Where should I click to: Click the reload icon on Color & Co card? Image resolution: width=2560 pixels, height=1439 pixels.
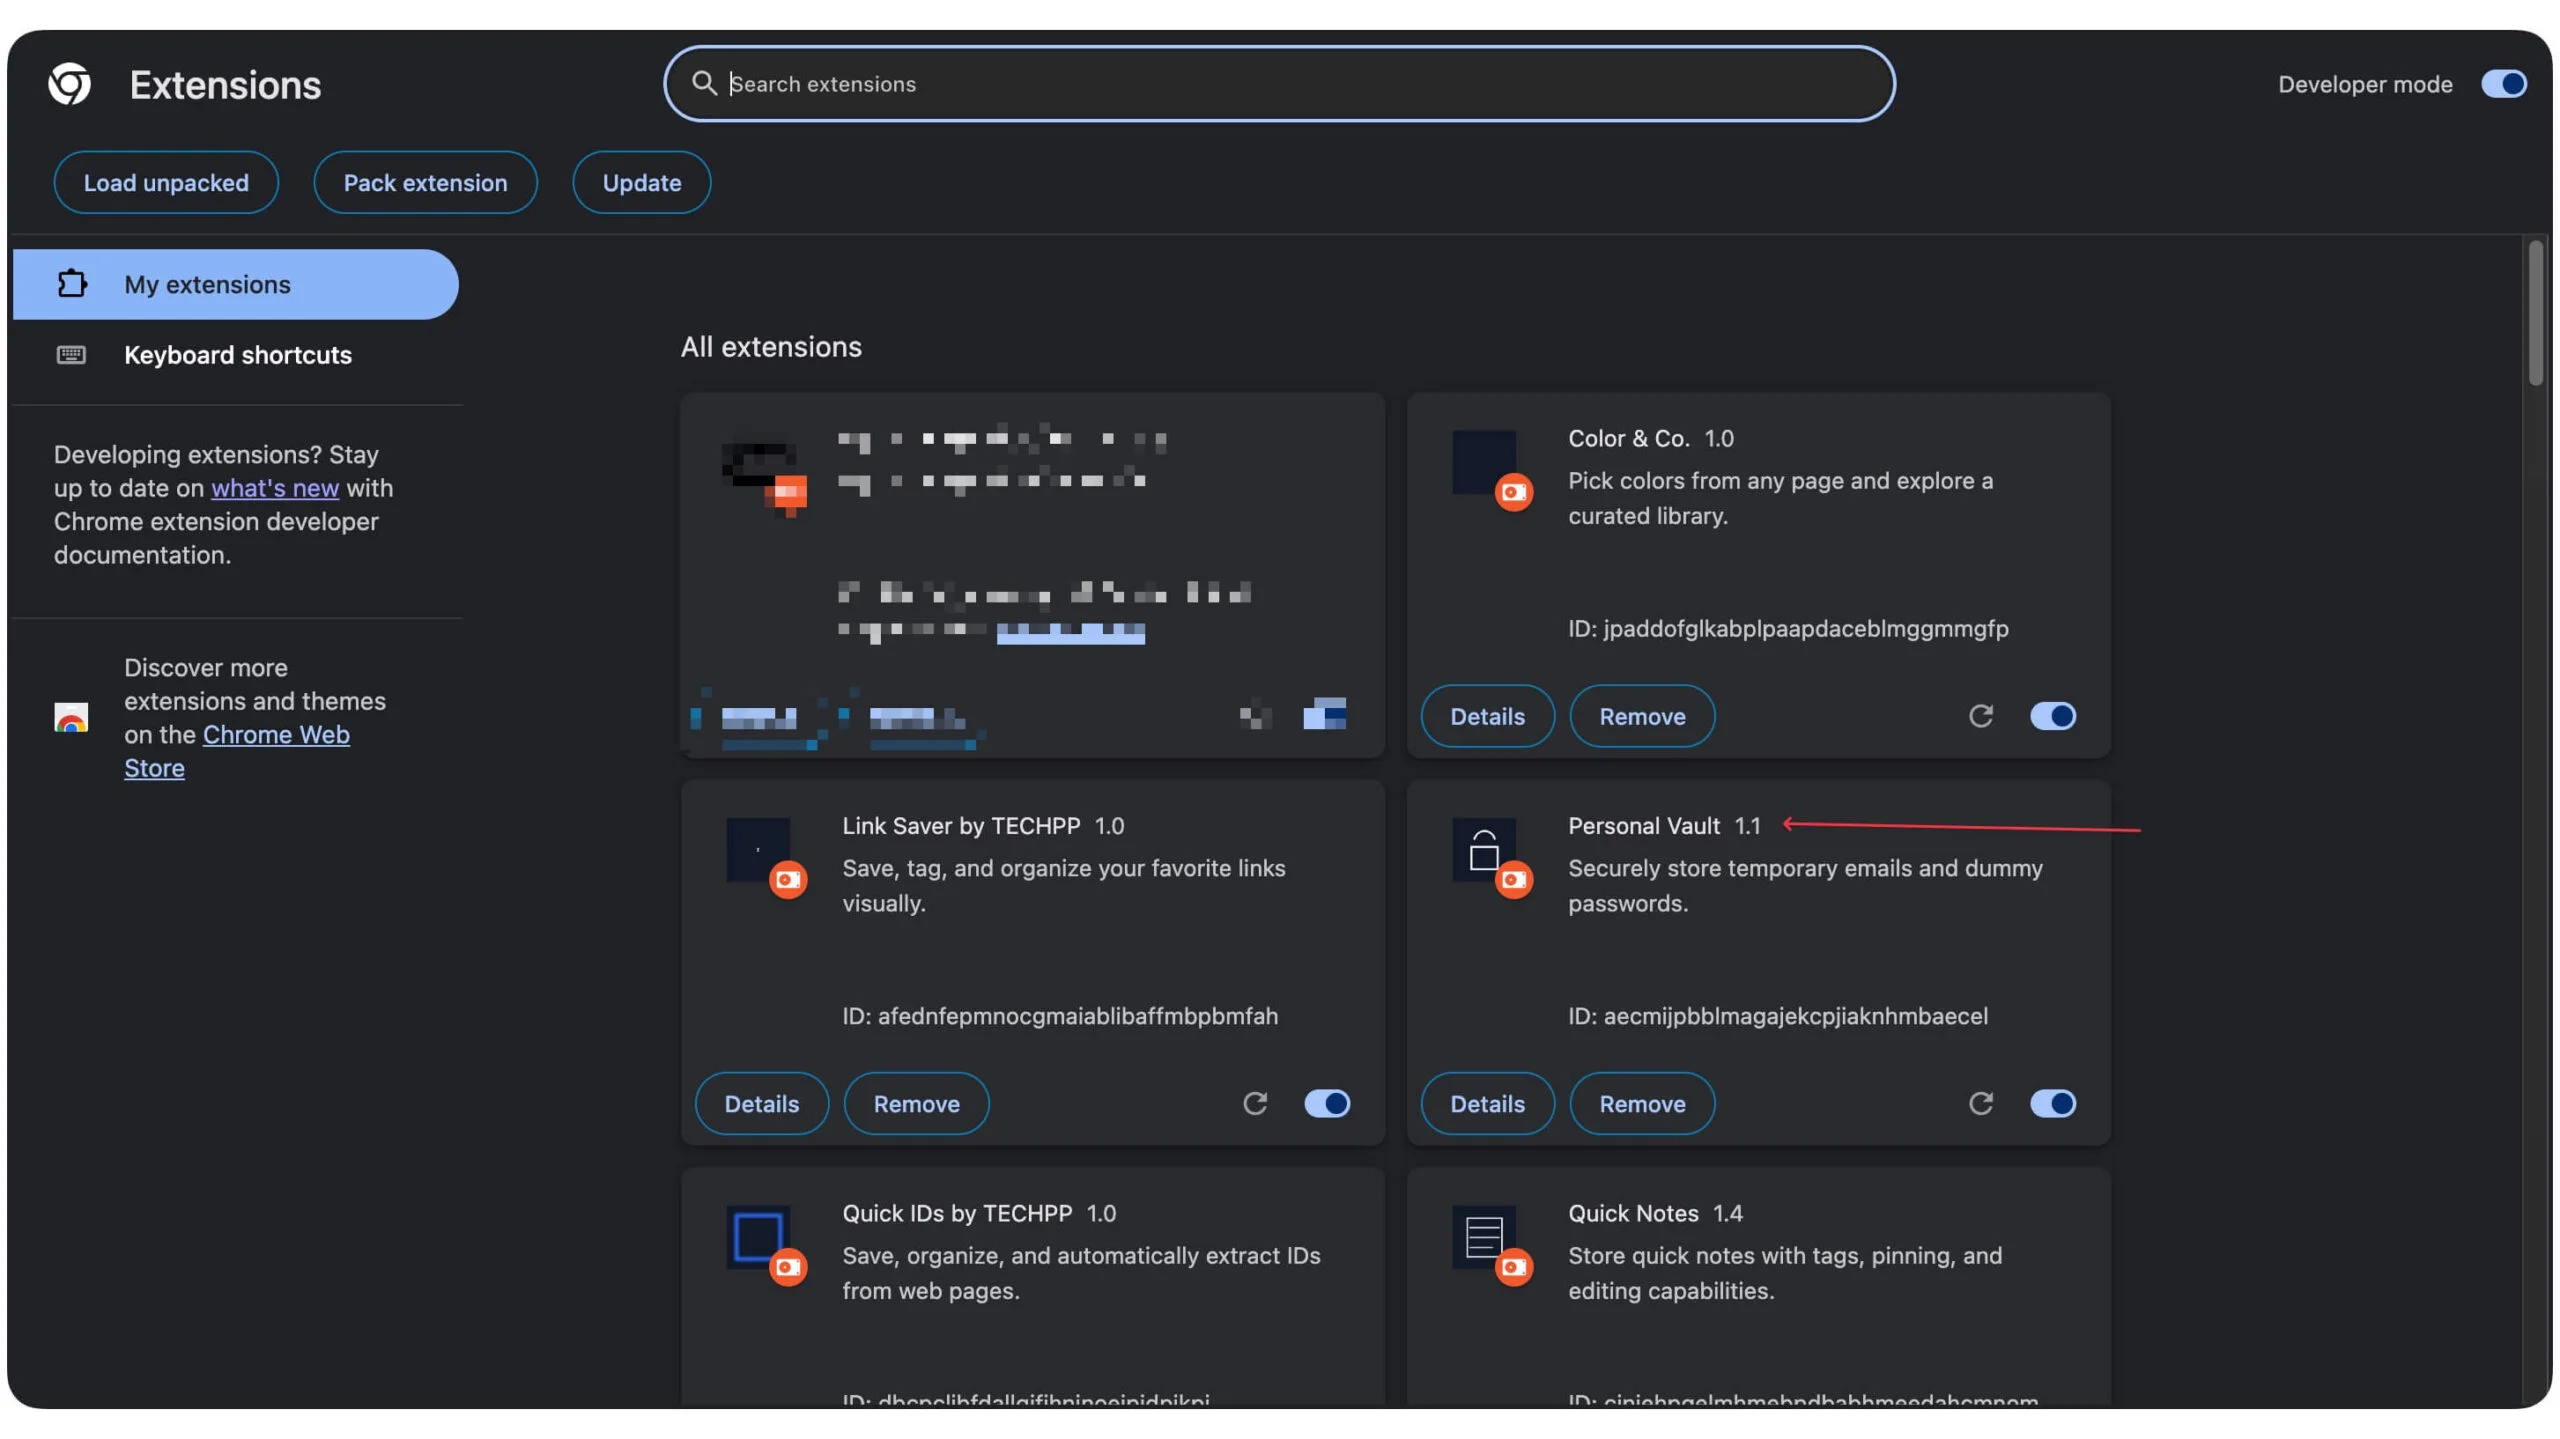(1981, 716)
